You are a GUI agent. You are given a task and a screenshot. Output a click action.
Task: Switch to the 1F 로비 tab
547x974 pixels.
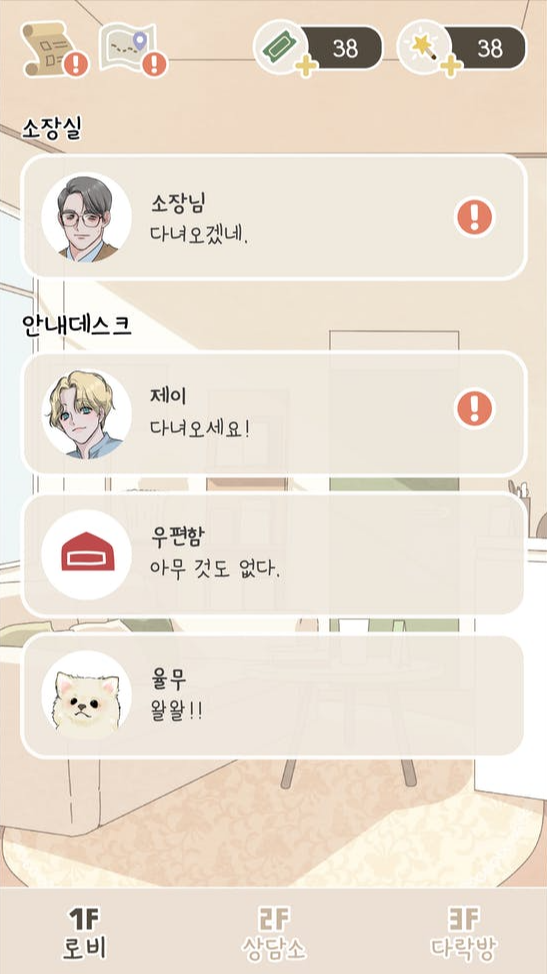85,932
